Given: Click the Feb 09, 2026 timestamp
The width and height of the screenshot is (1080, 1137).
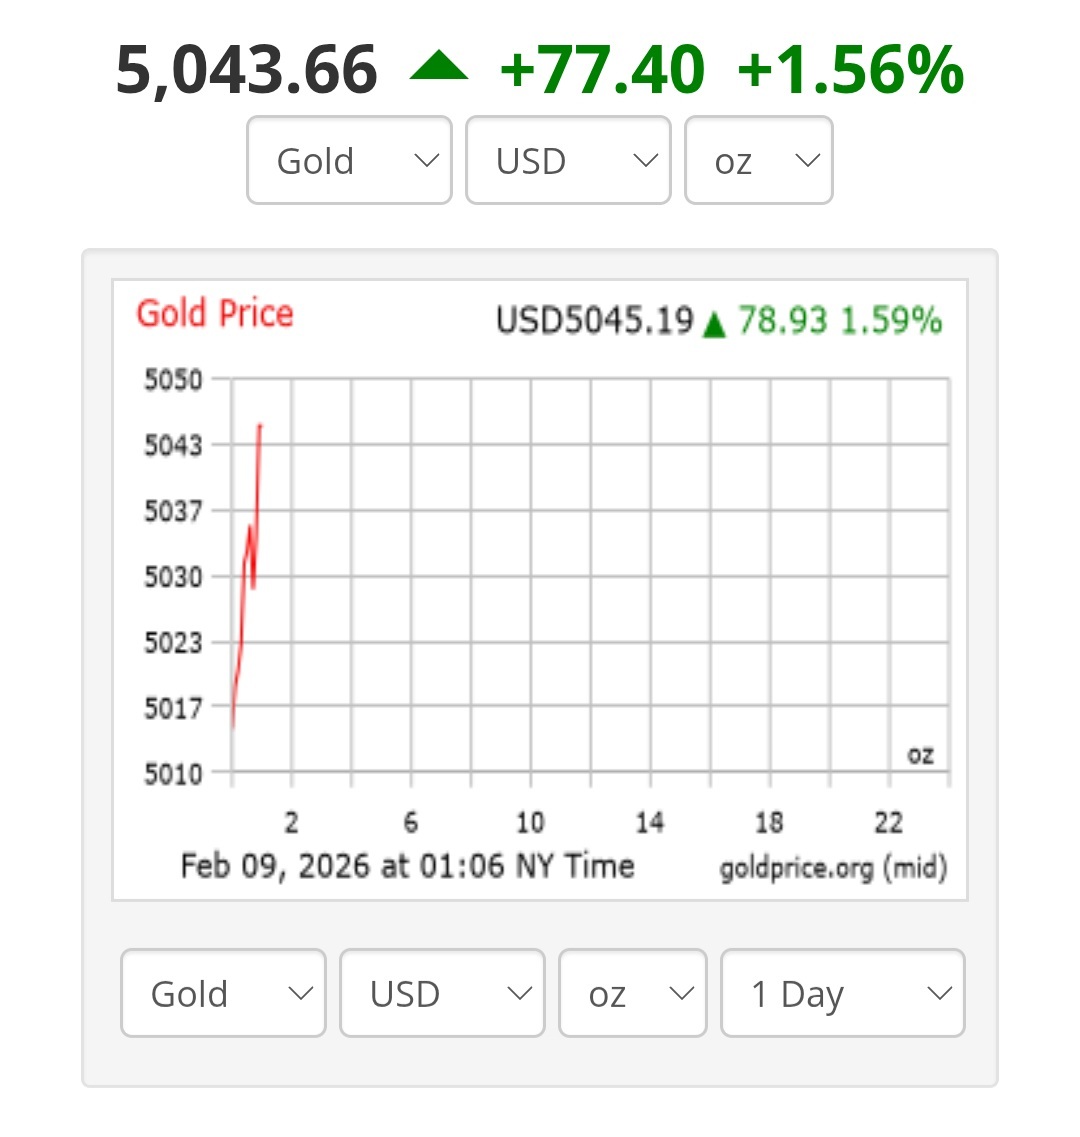Looking at the screenshot, I should [x=407, y=865].
